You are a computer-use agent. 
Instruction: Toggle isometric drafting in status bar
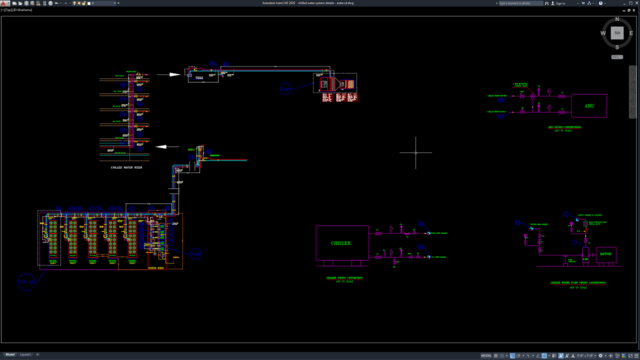(528, 356)
